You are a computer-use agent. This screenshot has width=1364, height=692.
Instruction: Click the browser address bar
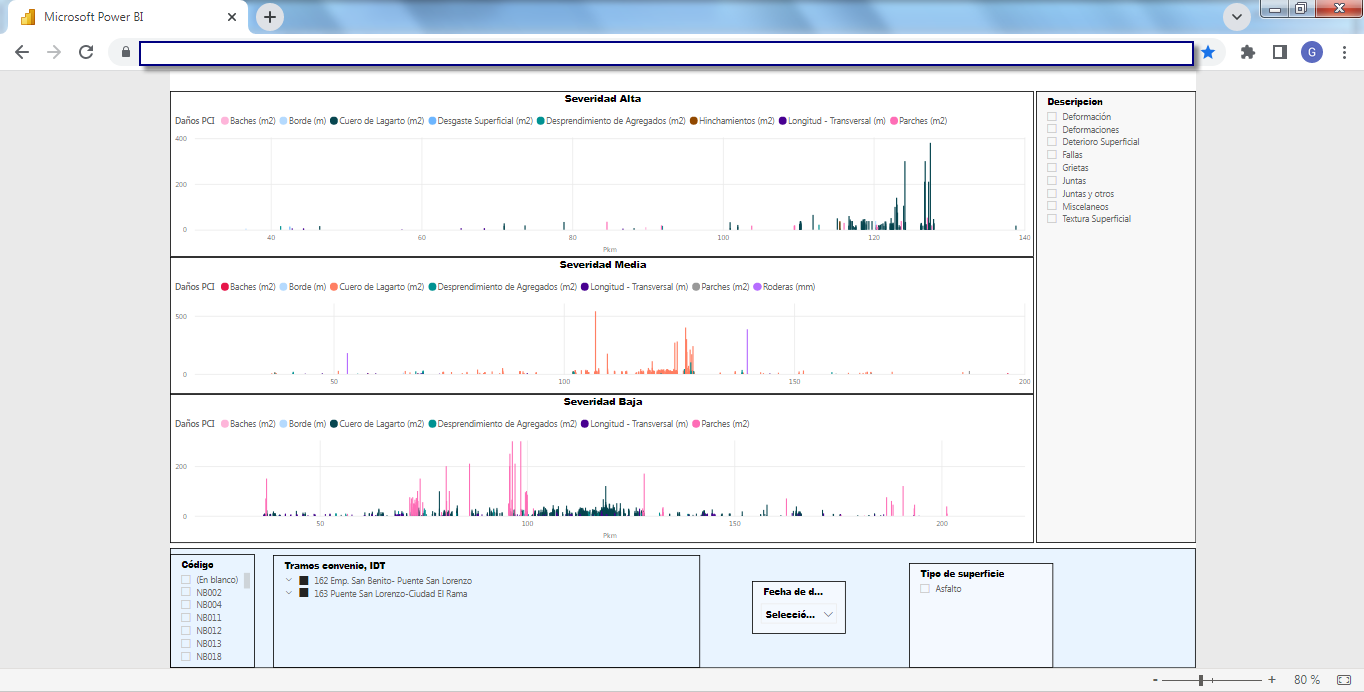(x=665, y=53)
